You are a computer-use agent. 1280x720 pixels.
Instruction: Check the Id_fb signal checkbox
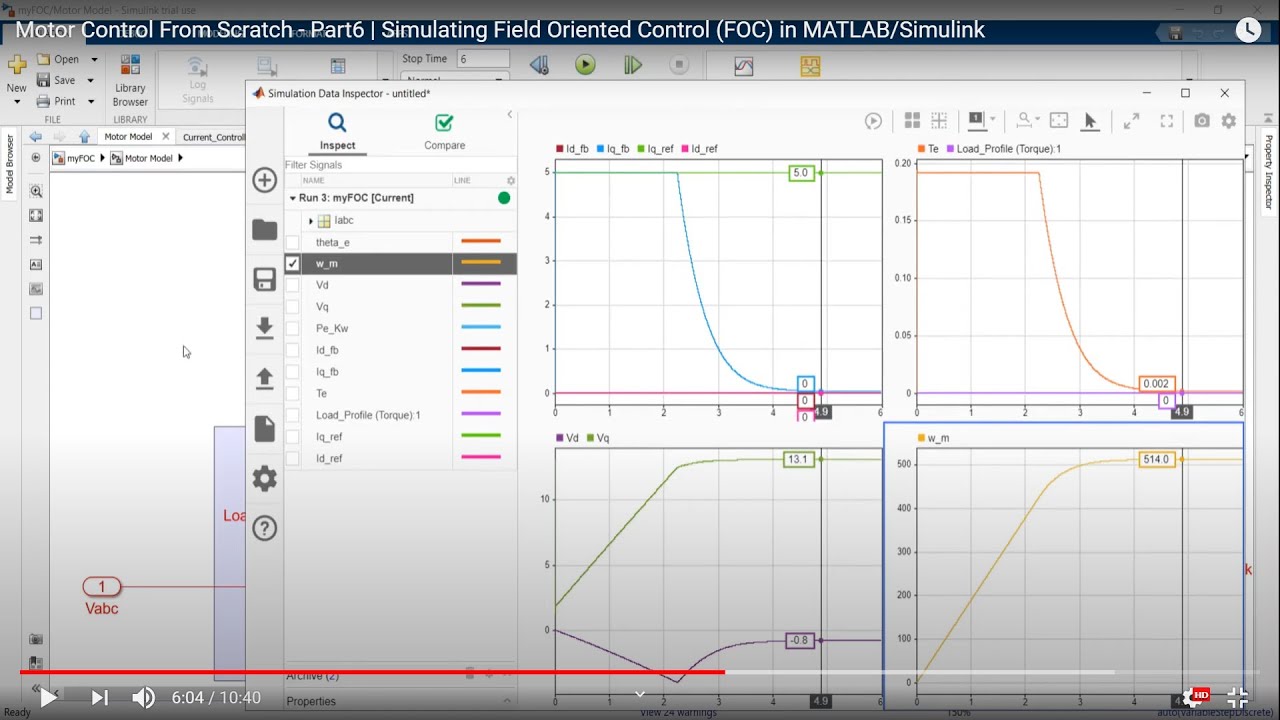(292, 350)
